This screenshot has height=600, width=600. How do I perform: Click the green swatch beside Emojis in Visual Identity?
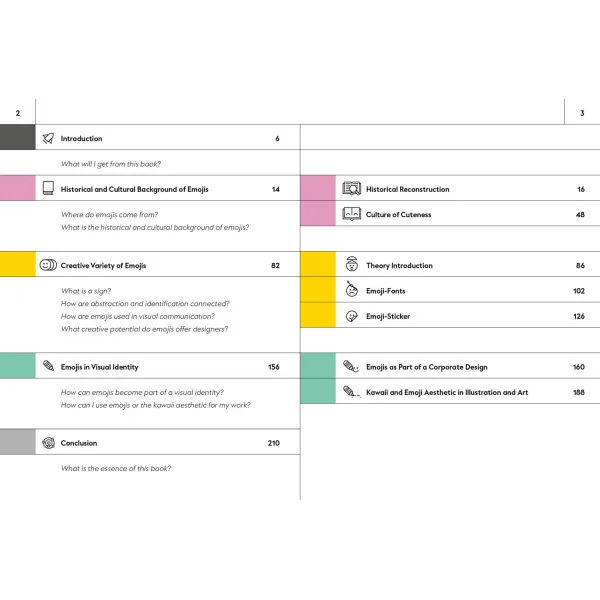pyautogui.click(x=18, y=365)
